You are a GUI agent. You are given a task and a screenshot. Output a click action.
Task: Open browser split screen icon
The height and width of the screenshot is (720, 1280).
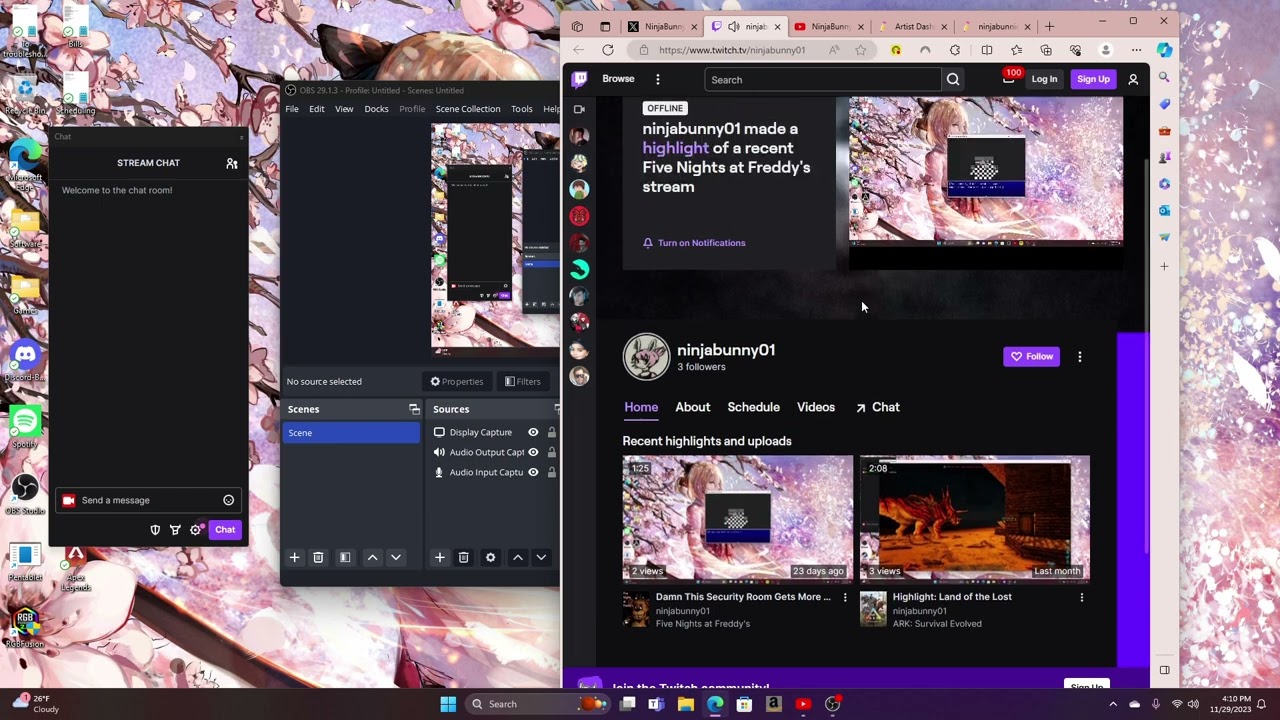click(987, 50)
